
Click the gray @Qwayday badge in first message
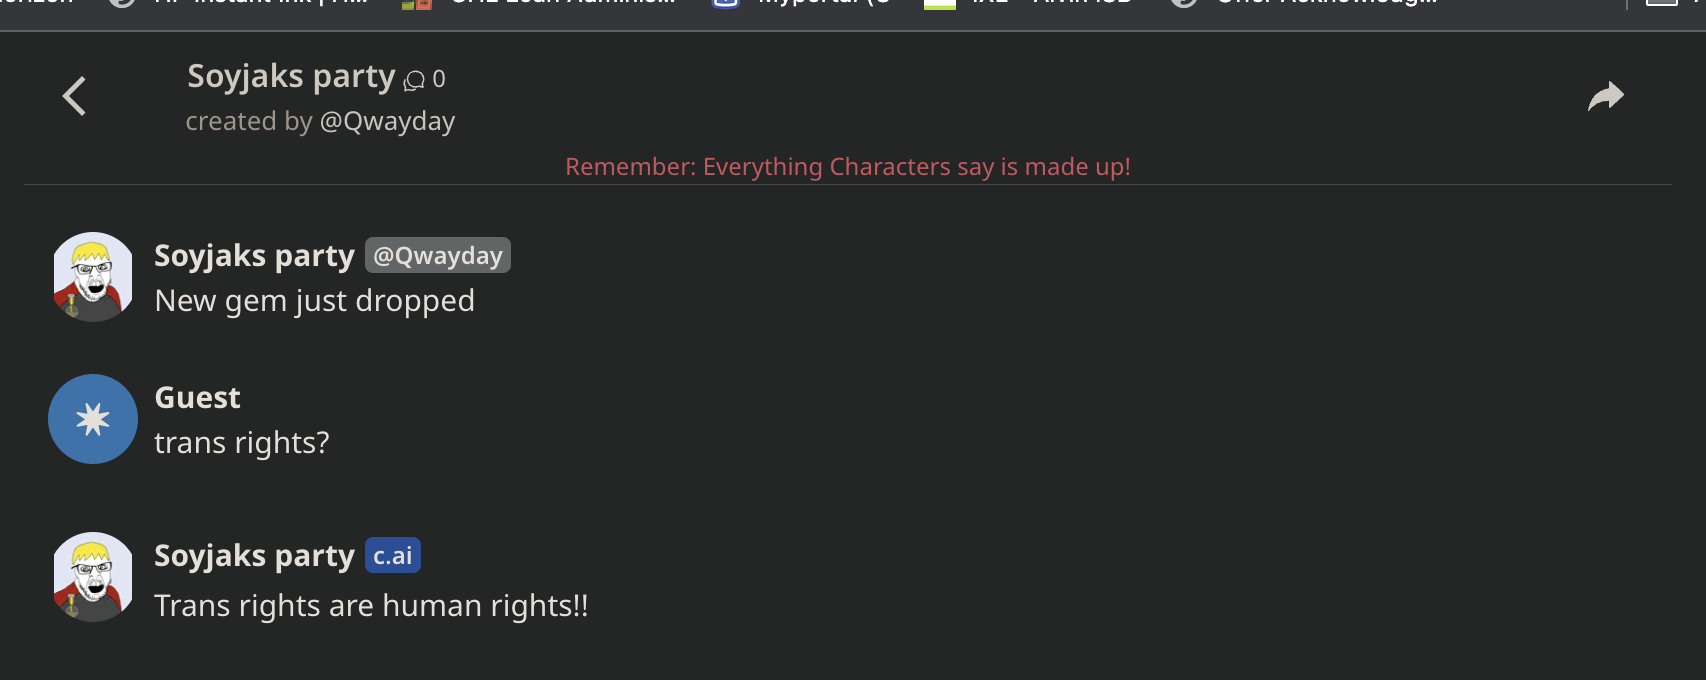438,255
